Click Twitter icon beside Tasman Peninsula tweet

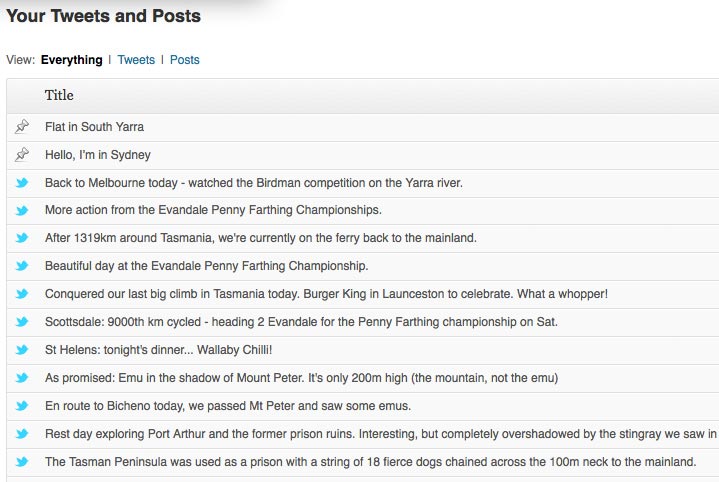click(22, 462)
